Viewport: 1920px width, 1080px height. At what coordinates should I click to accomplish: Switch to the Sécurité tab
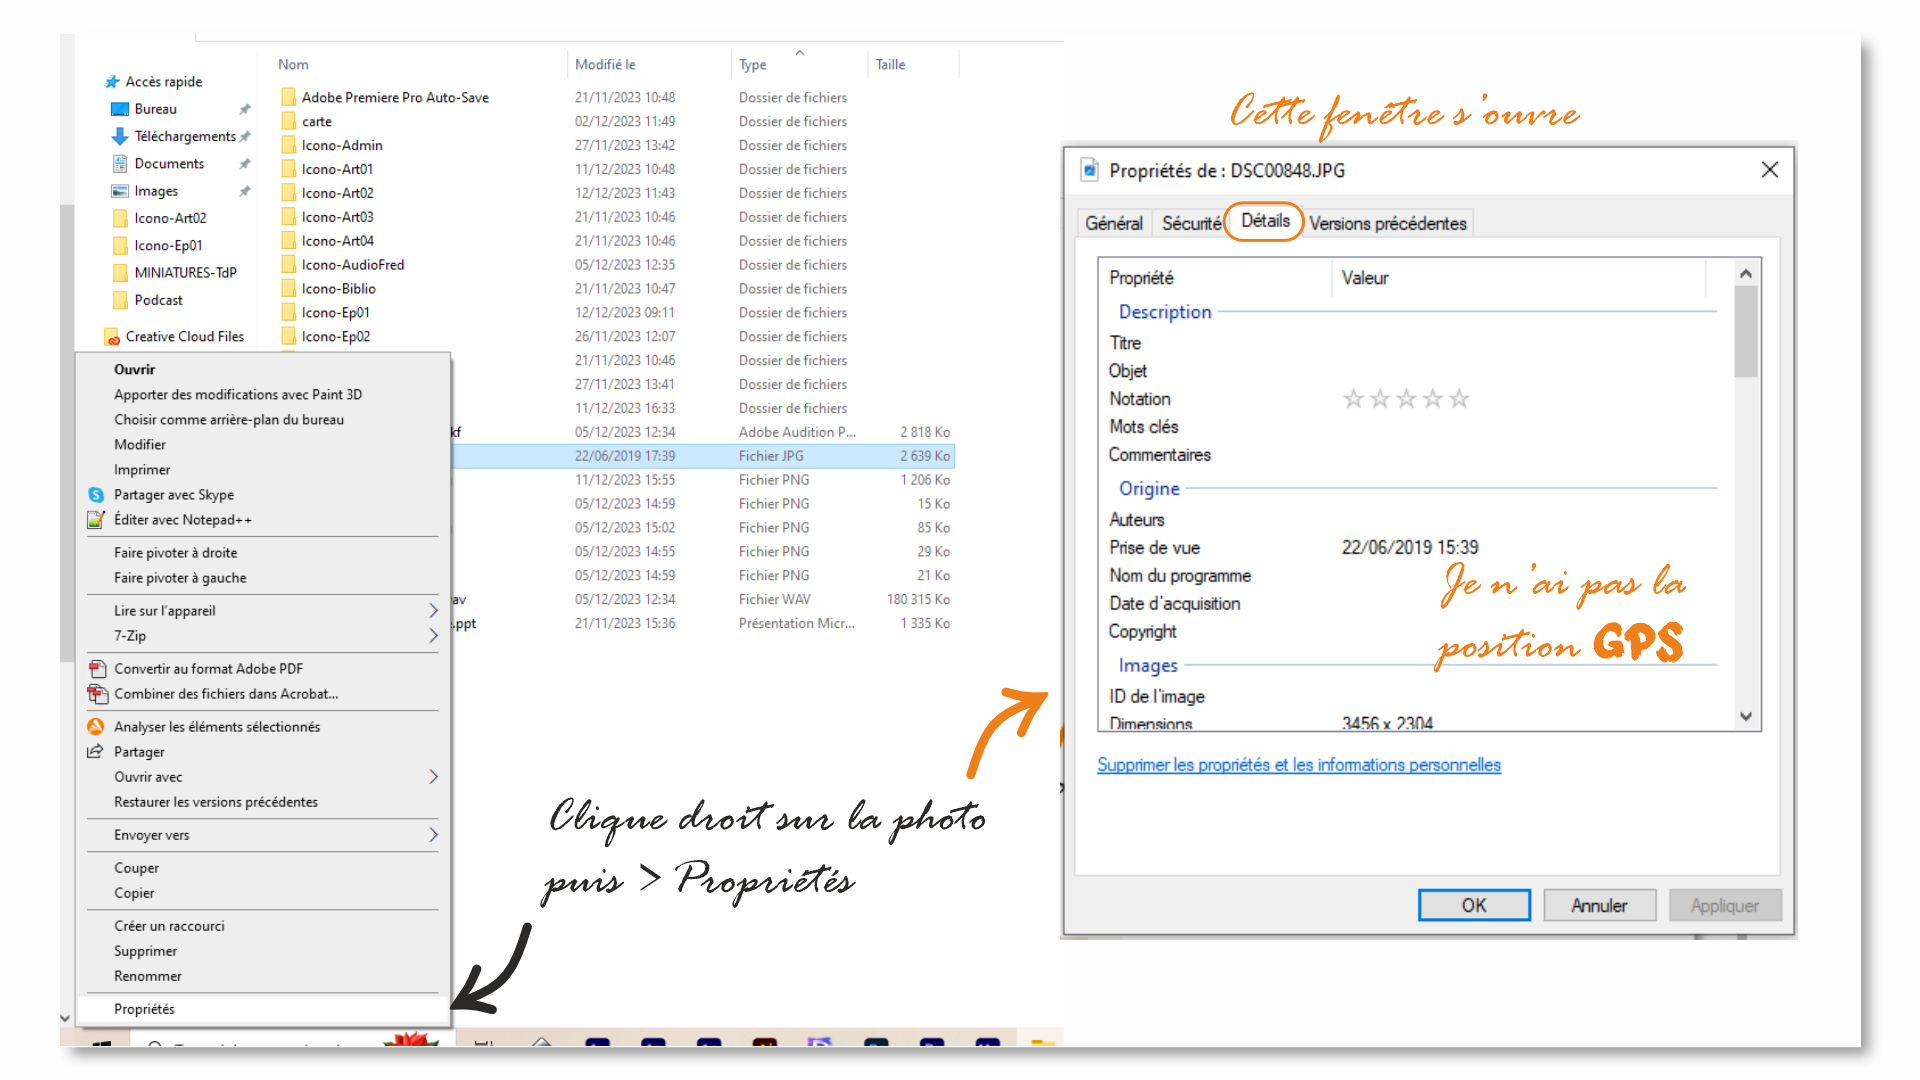[1191, 223]
